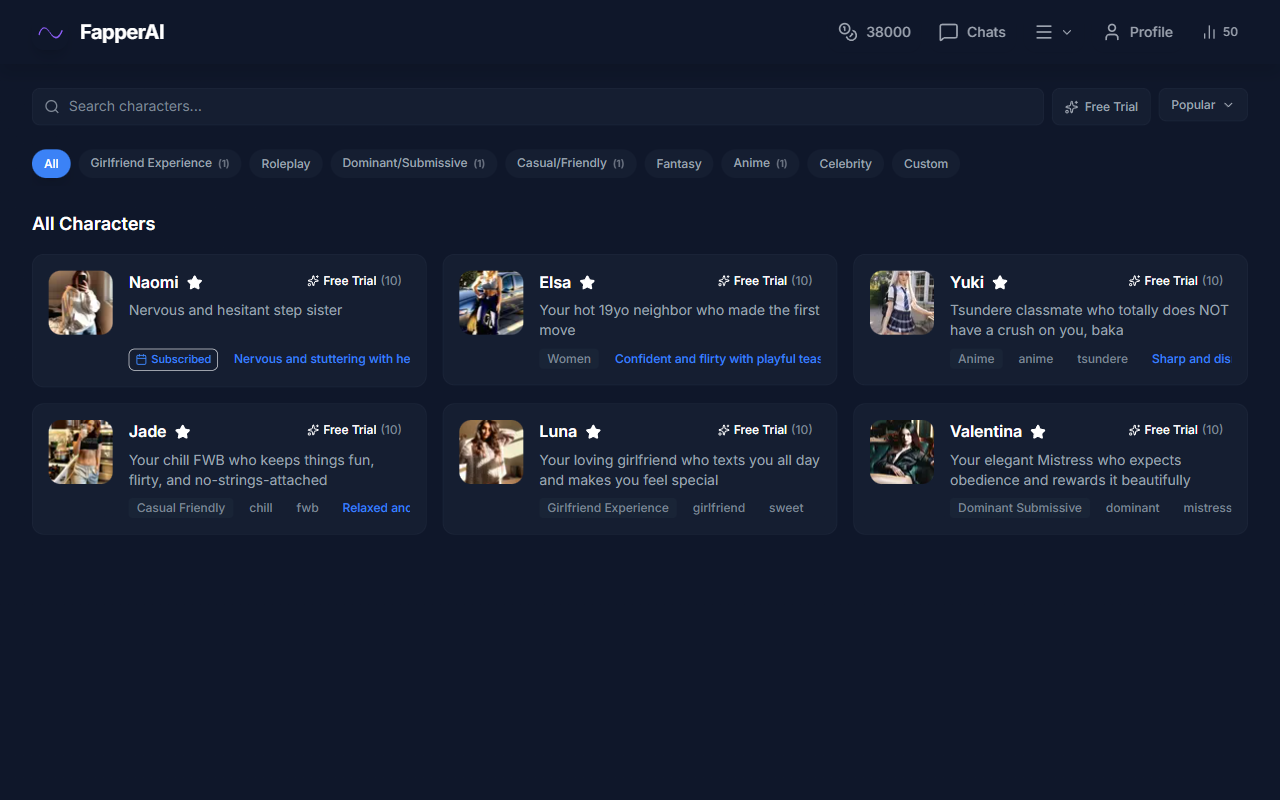Click the sparkle Free Trial icon on Elsa's card
Image resolution: width=1280 pixels, height=800 pixels.
[722, 280]
